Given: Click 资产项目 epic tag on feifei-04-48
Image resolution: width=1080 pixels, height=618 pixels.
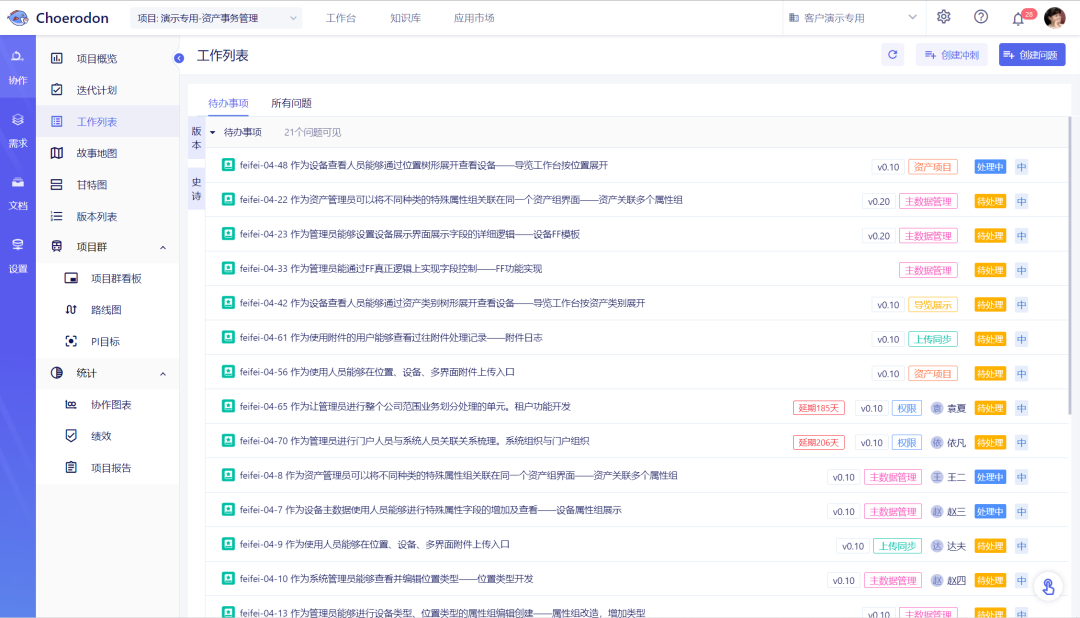Looking at the screenshot, I should [933, 167].
